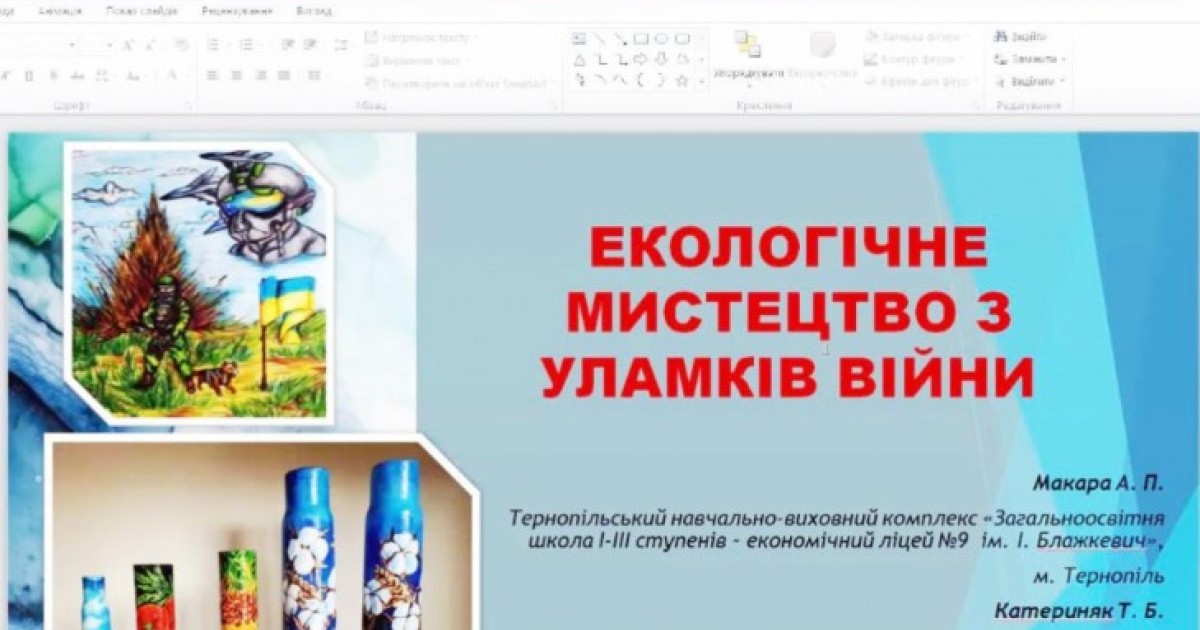The width and height of the screenshot is (1200, 630).
Task: Open the font color picker
Action: (x=173, y=75)
